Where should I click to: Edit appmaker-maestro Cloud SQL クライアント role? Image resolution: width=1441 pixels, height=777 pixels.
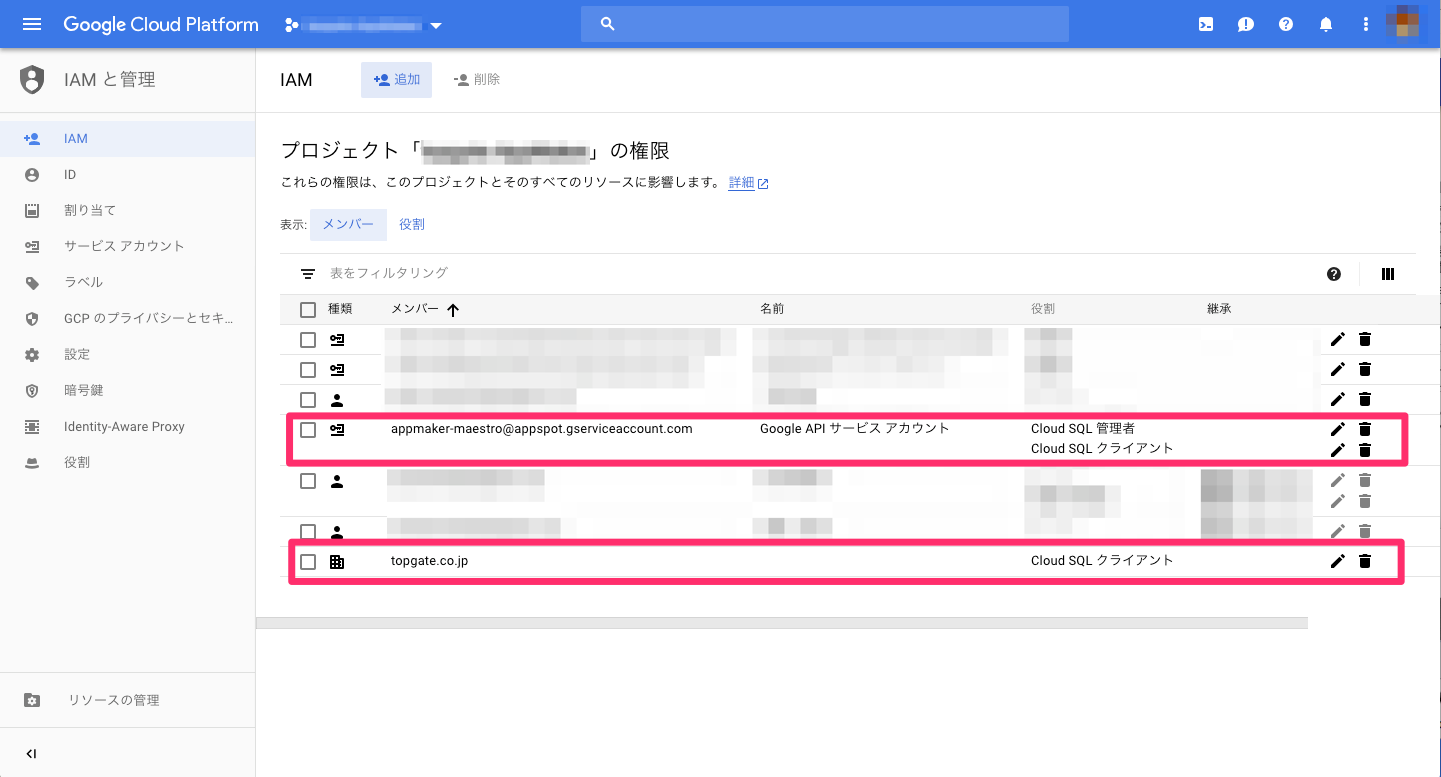pos(1338,450)
